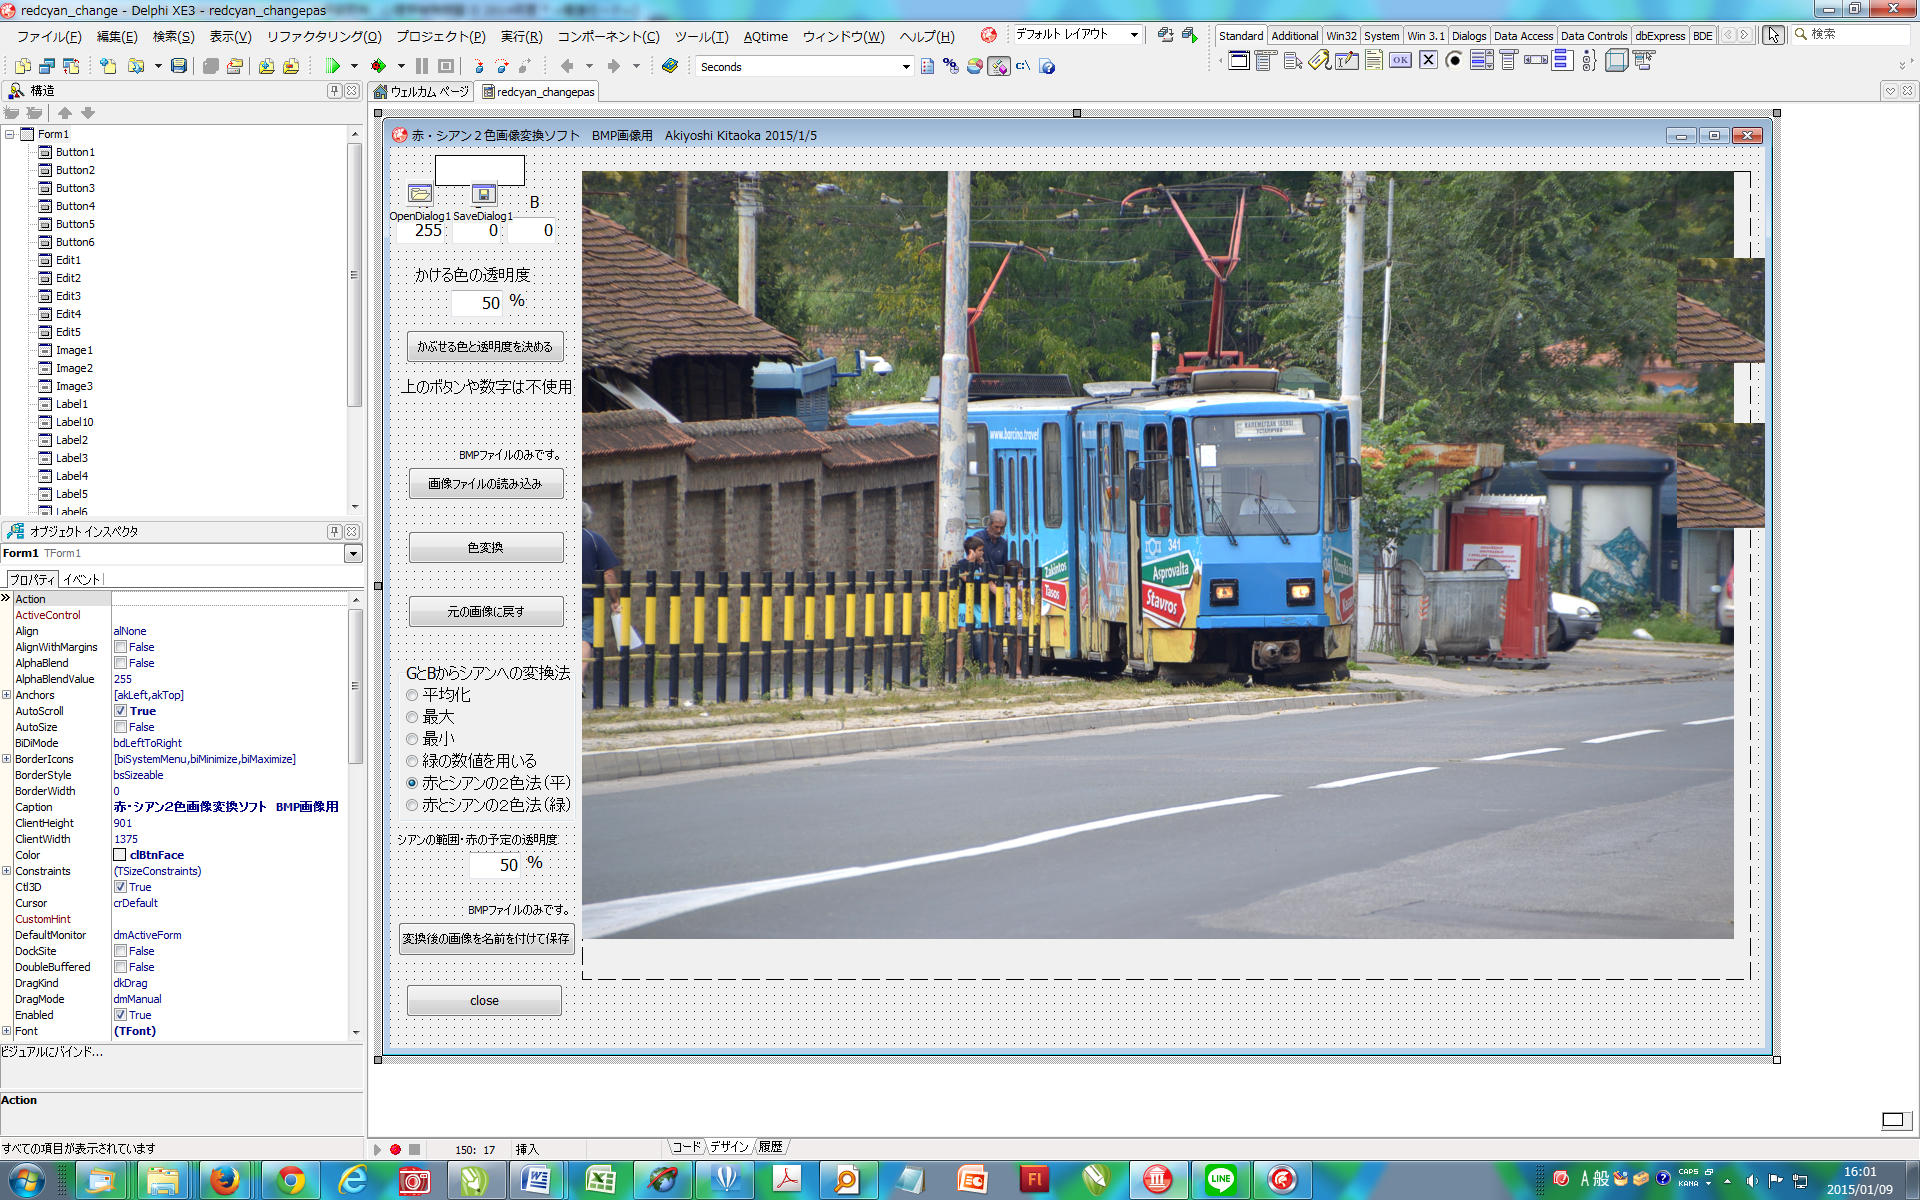
Task: Open the リファクタリング(O) menu
Action: [x=324, y=37]
